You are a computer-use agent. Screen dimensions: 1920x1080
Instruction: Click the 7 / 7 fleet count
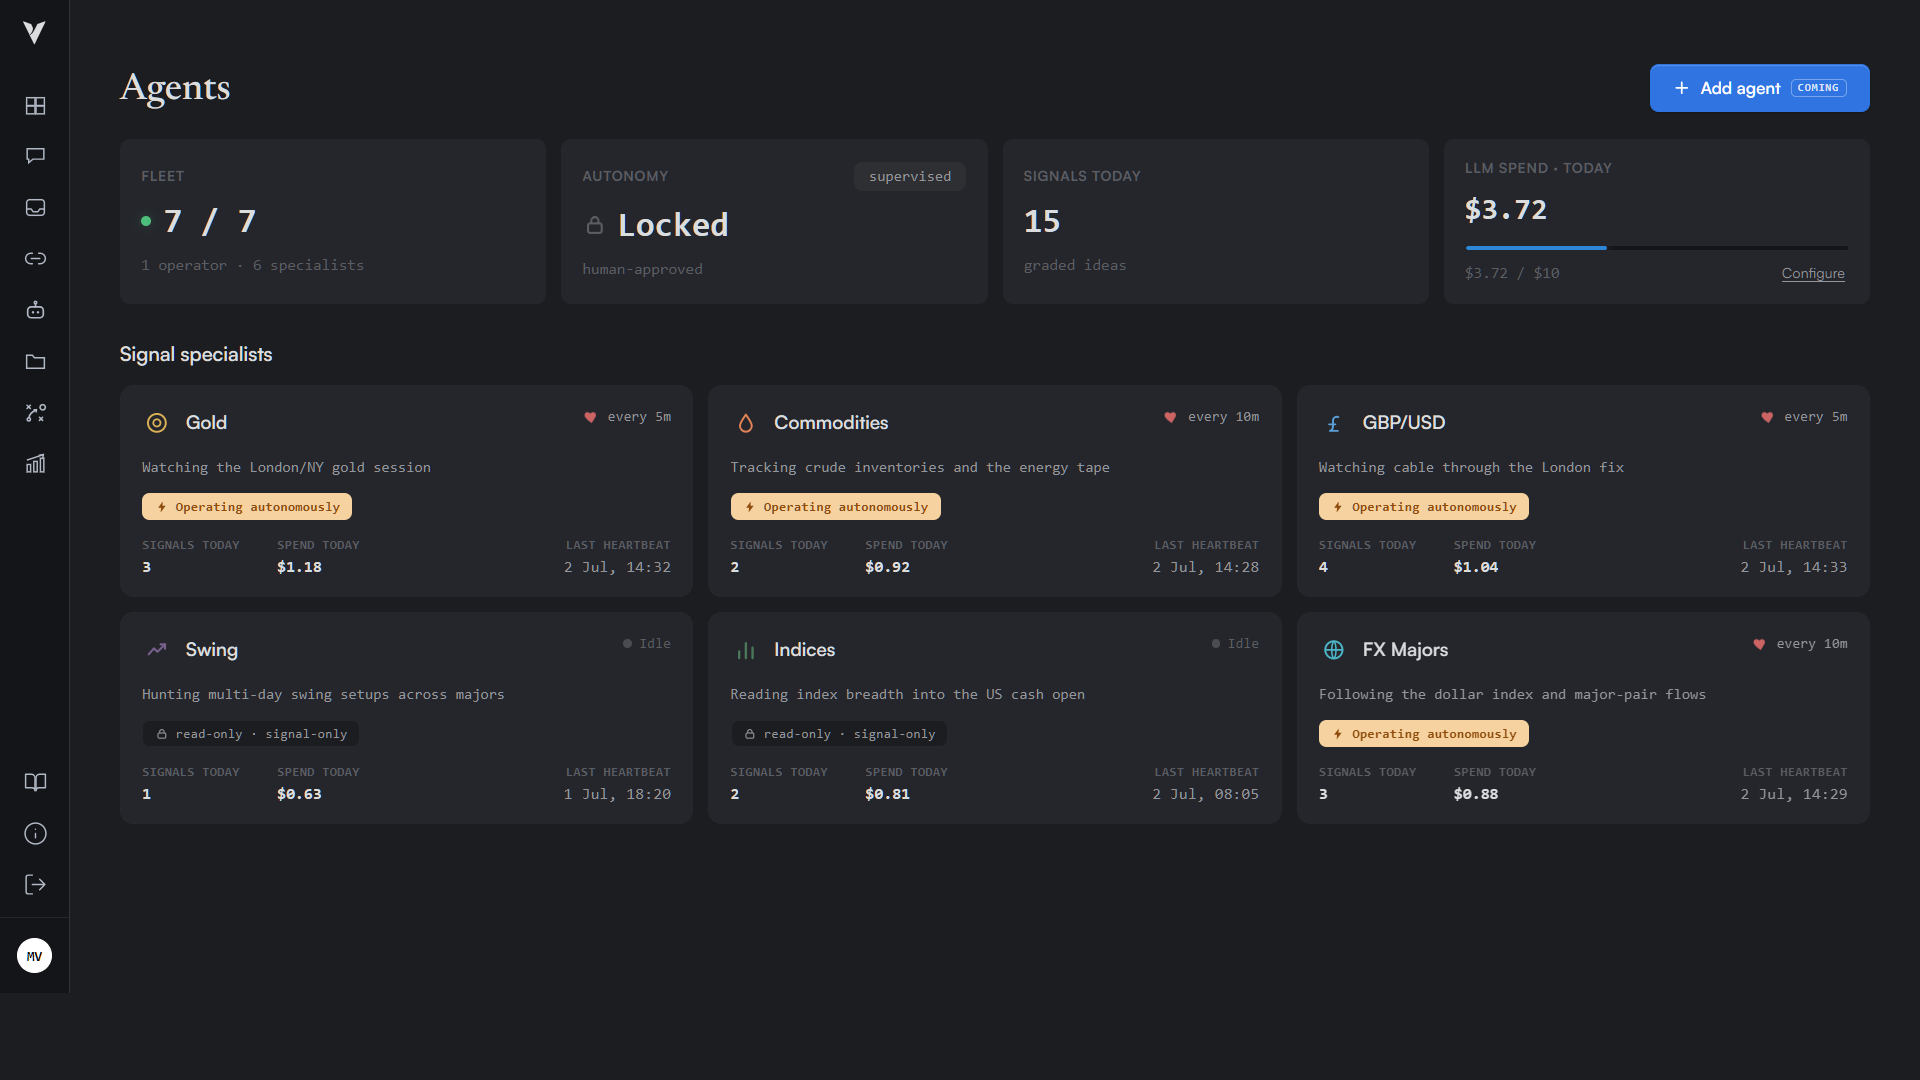209,221
